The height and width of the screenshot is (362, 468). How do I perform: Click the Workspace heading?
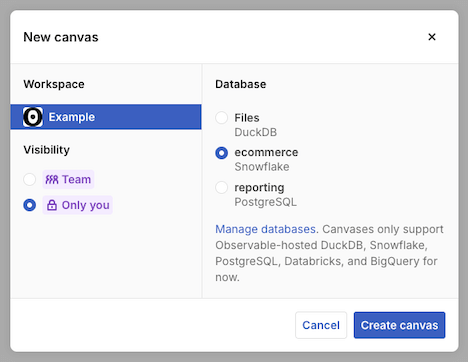point(54,84)
